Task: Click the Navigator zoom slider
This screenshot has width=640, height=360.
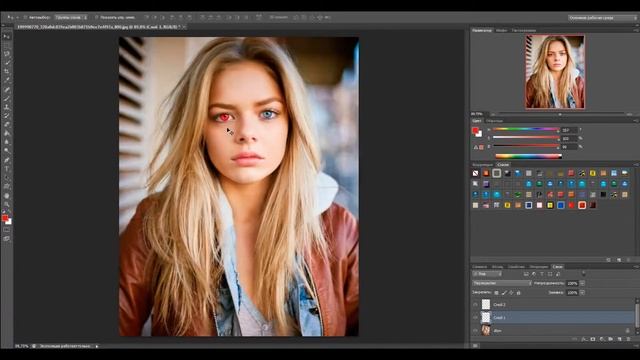Action: pyautogui.click(x=560, y=114)
